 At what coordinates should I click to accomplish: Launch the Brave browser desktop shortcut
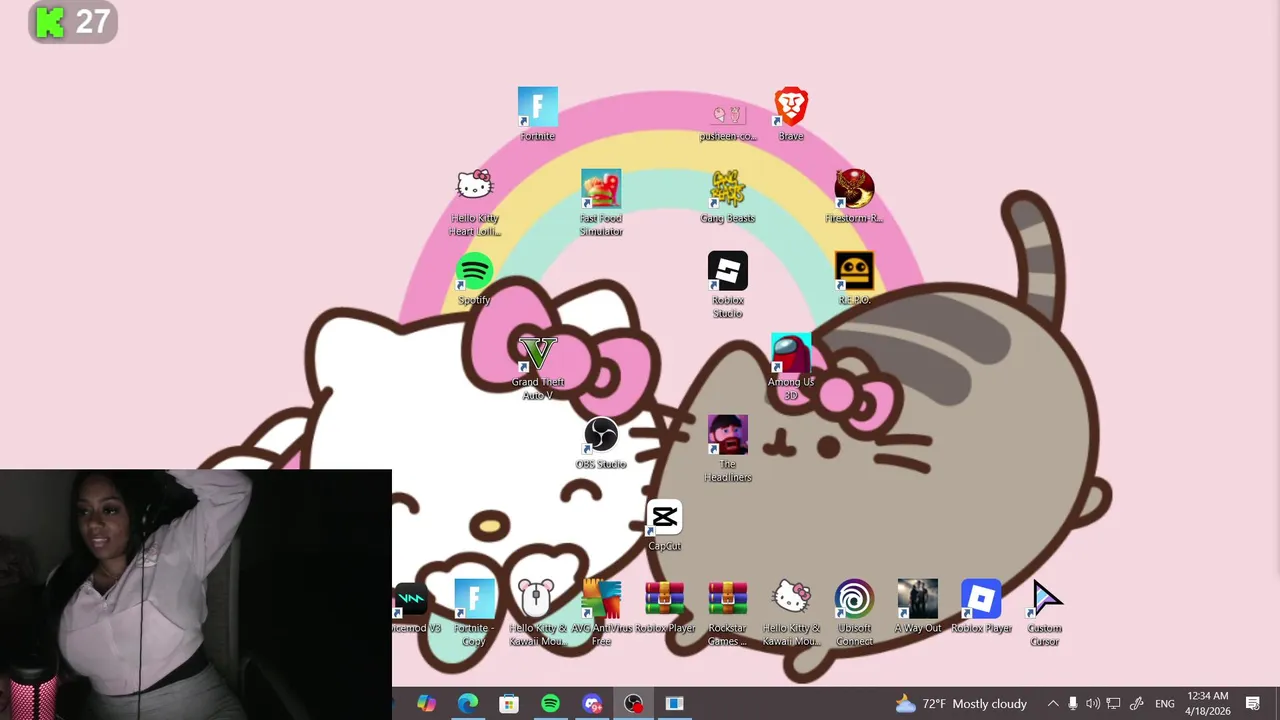click(x=790, y=114)
